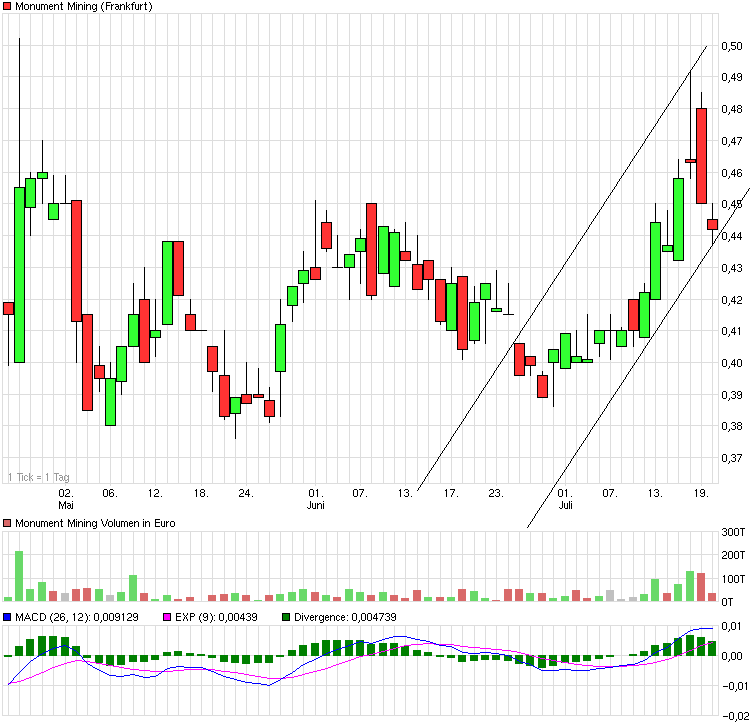750x724 pixels.
Task: Click the '12.' date axis label
Action: tap(155, 493)
